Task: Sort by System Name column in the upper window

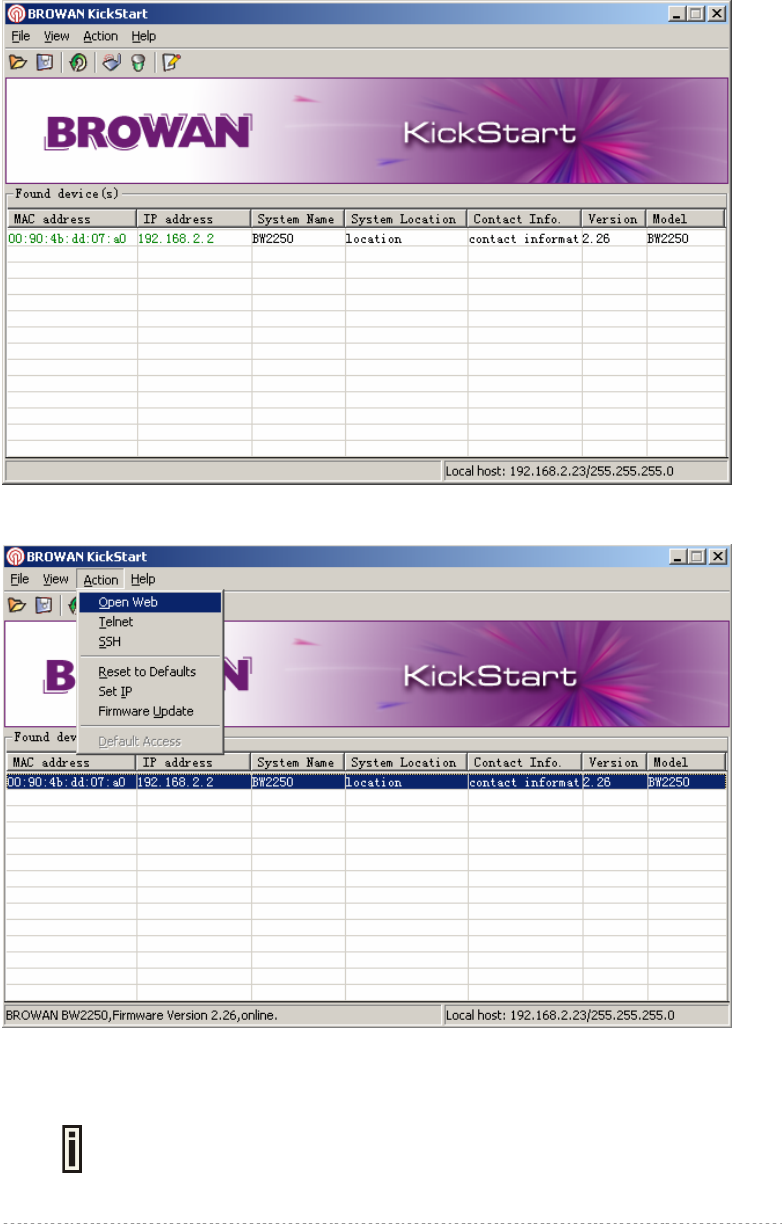Action: pyautogui.click(x=298, y=219)
